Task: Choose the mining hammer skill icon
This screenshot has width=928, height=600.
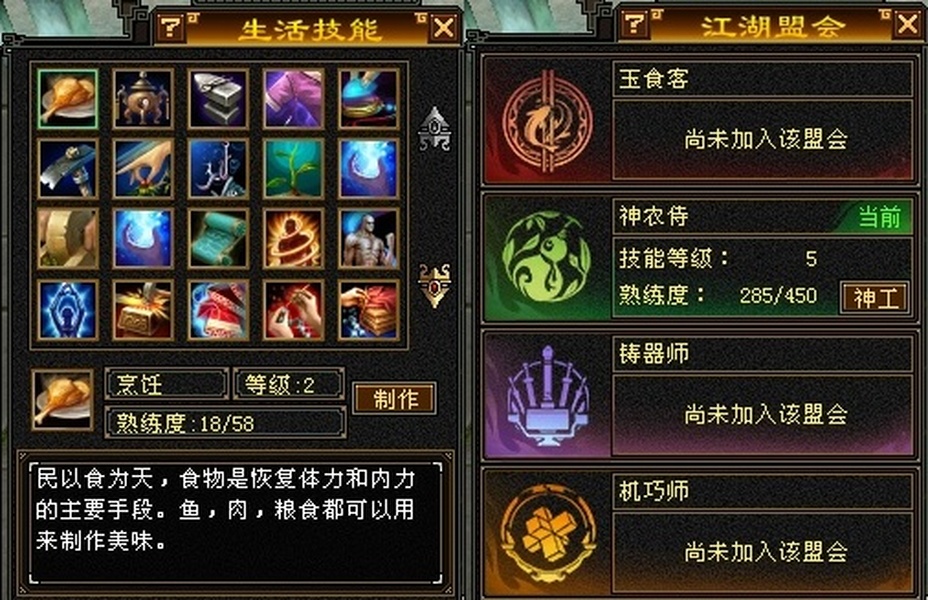Action: pos(67,169)
